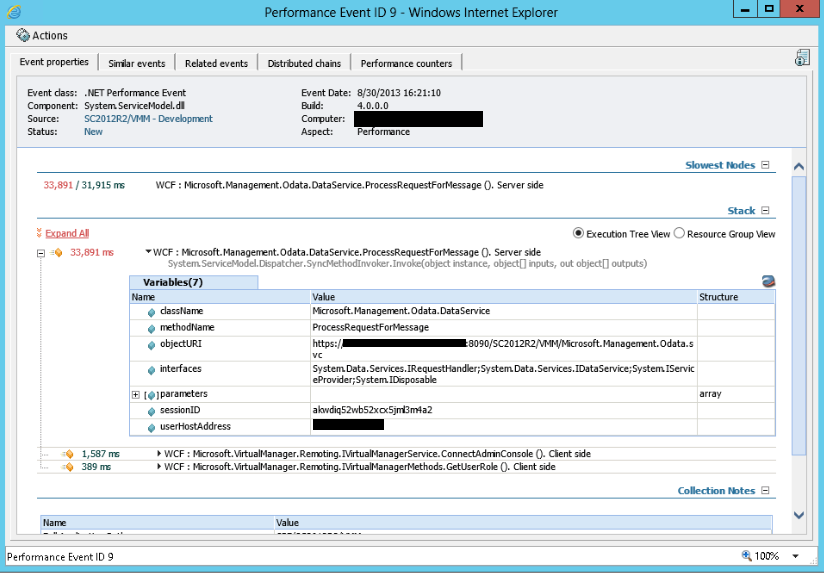Click the diamond icon next to sessionID
This screenshot has width=824, height=573.
(x=151, y=410)
